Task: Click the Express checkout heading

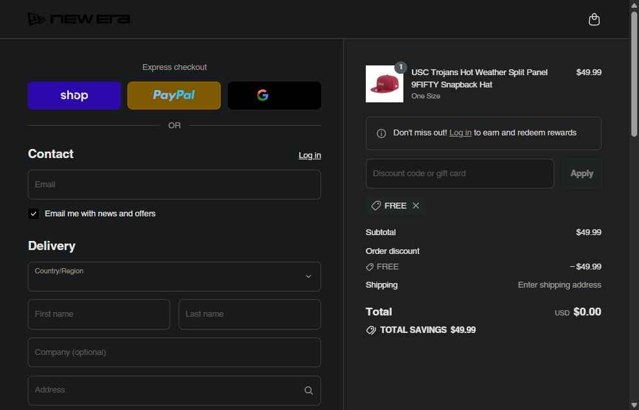Action: point(174,67)
